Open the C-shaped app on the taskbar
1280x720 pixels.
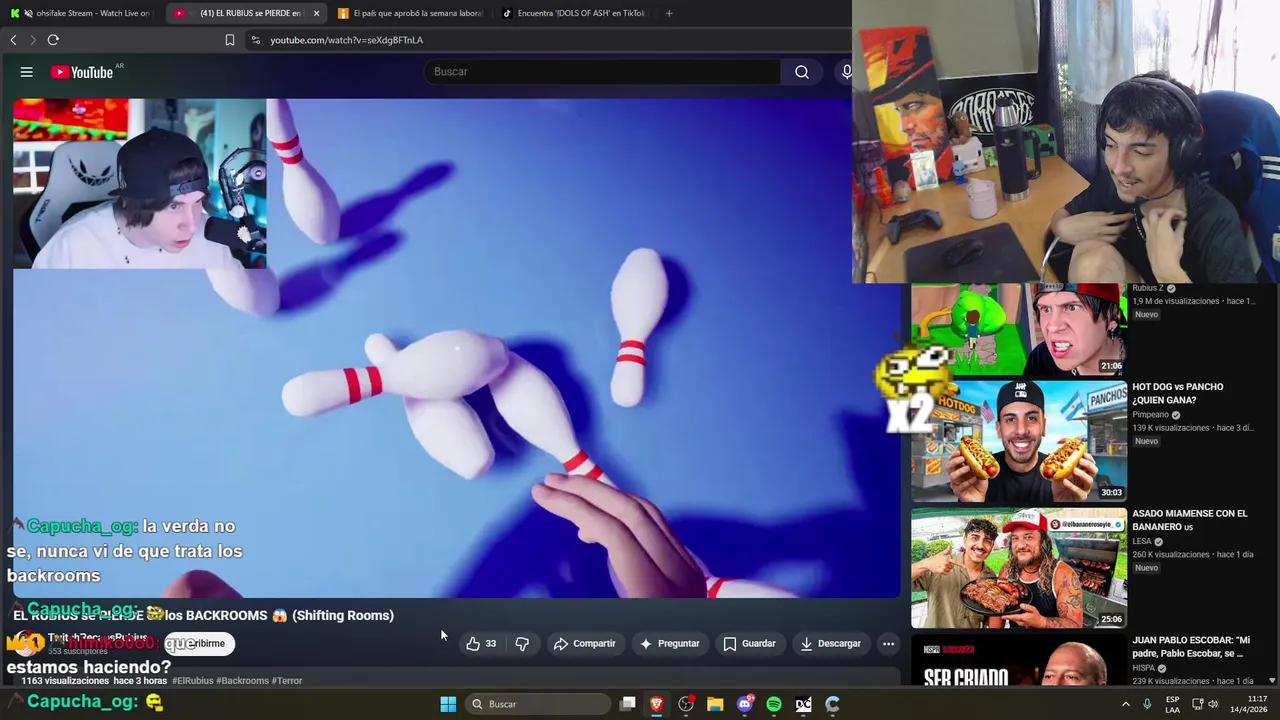click(832, 704)
